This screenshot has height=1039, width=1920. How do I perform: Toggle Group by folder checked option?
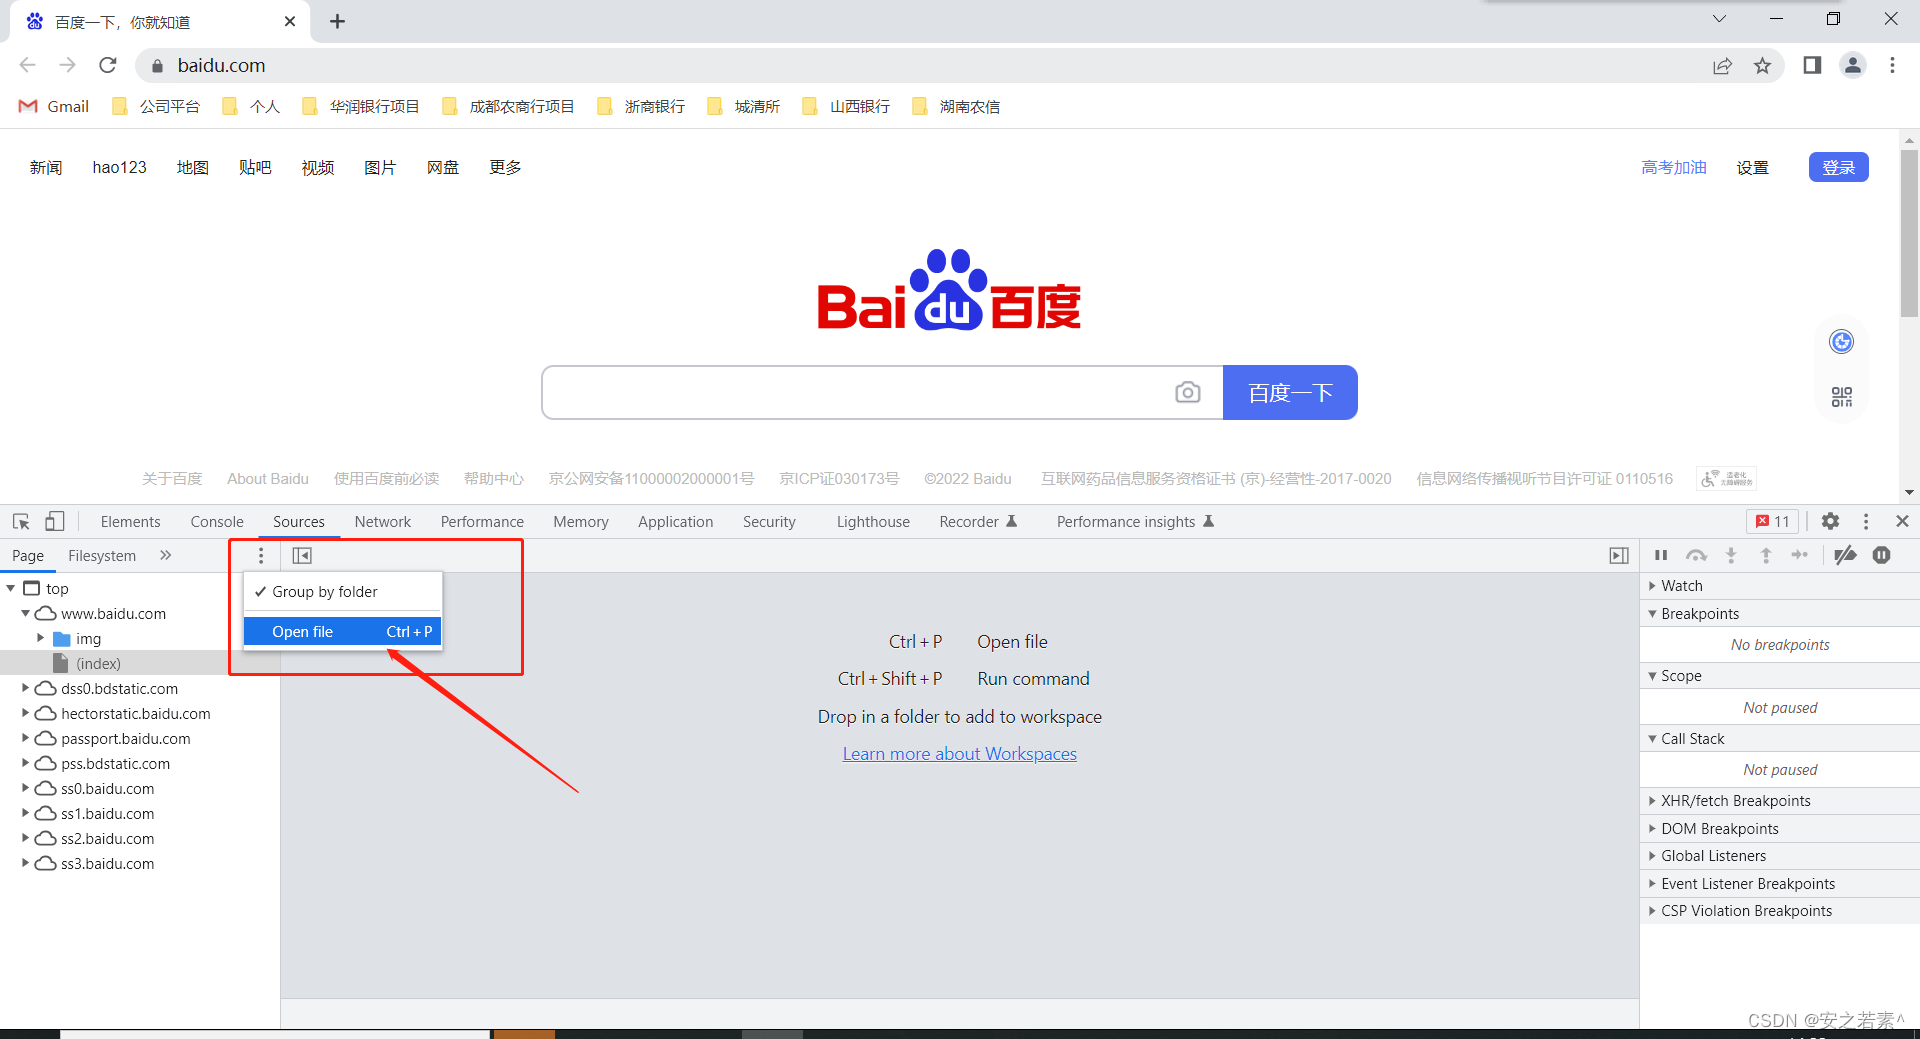click(x=343, y=592)
